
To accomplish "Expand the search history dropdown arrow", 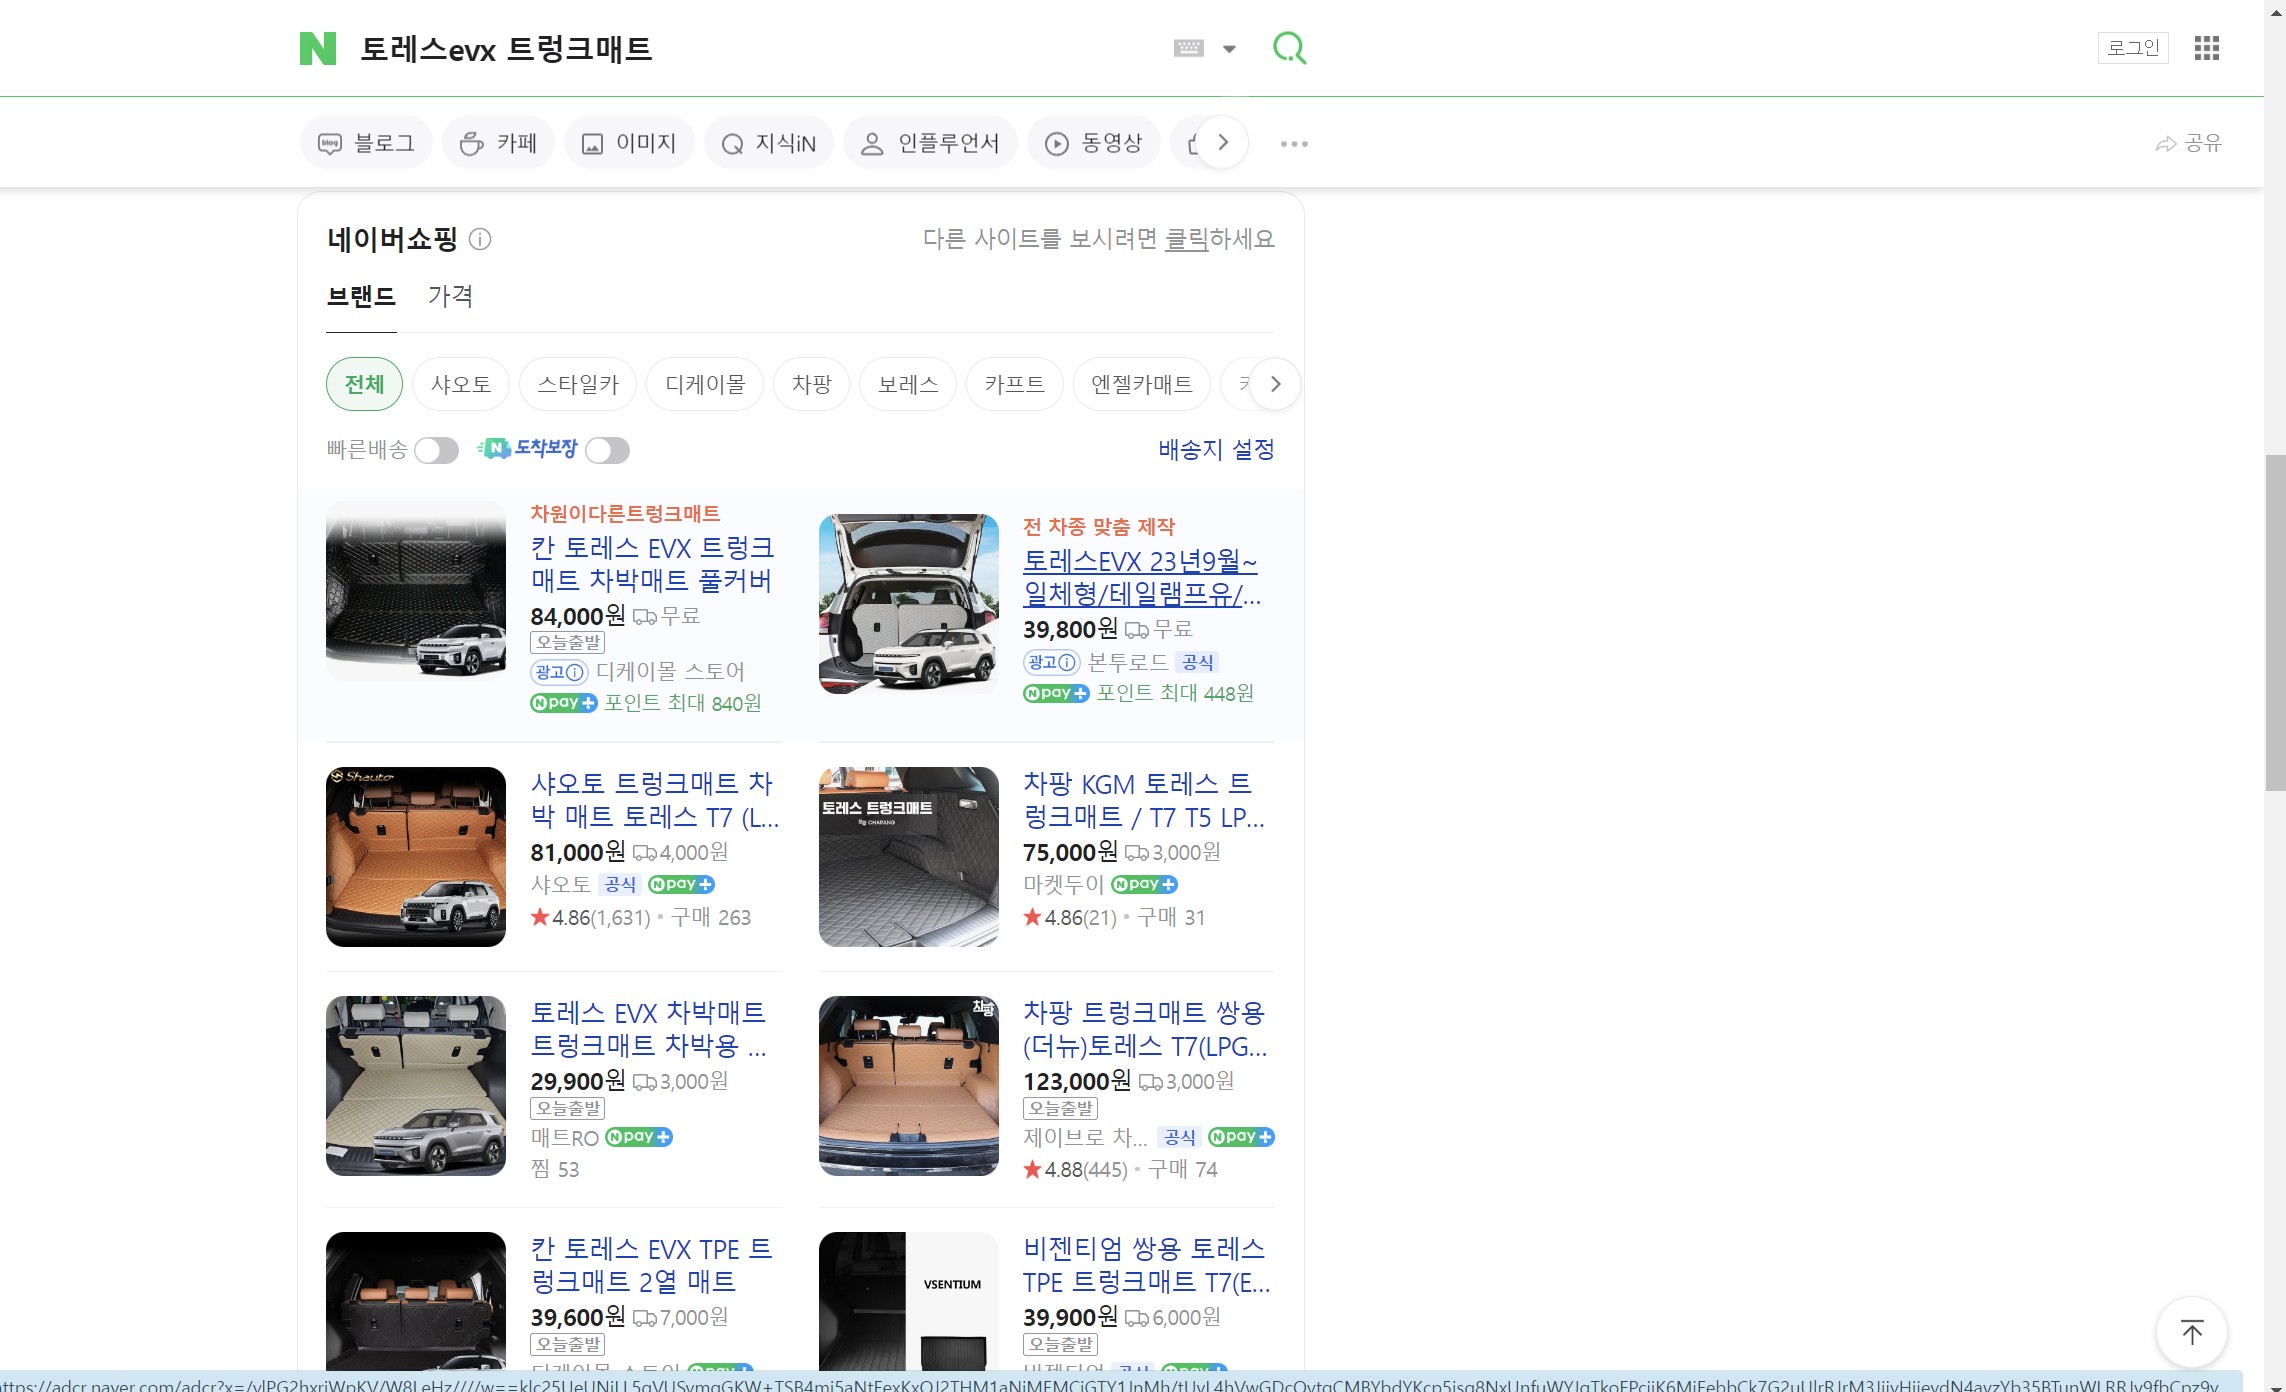I will (x=1229, y=48).
